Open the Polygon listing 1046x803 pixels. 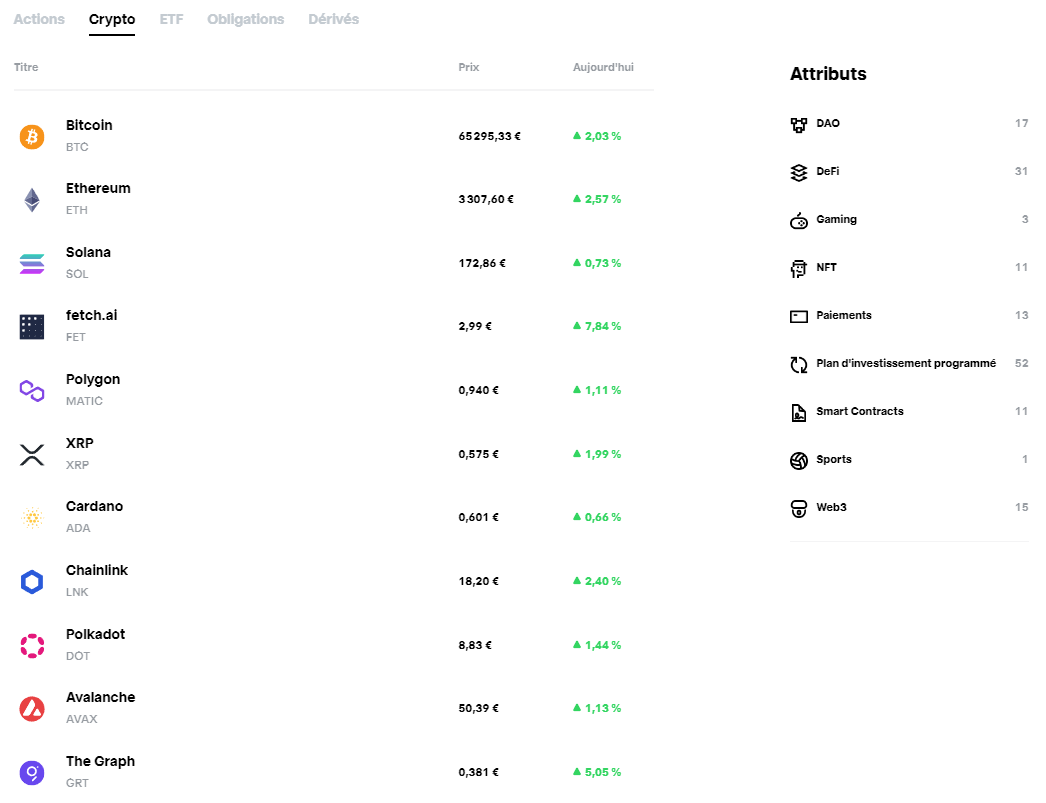pos(334,390)
